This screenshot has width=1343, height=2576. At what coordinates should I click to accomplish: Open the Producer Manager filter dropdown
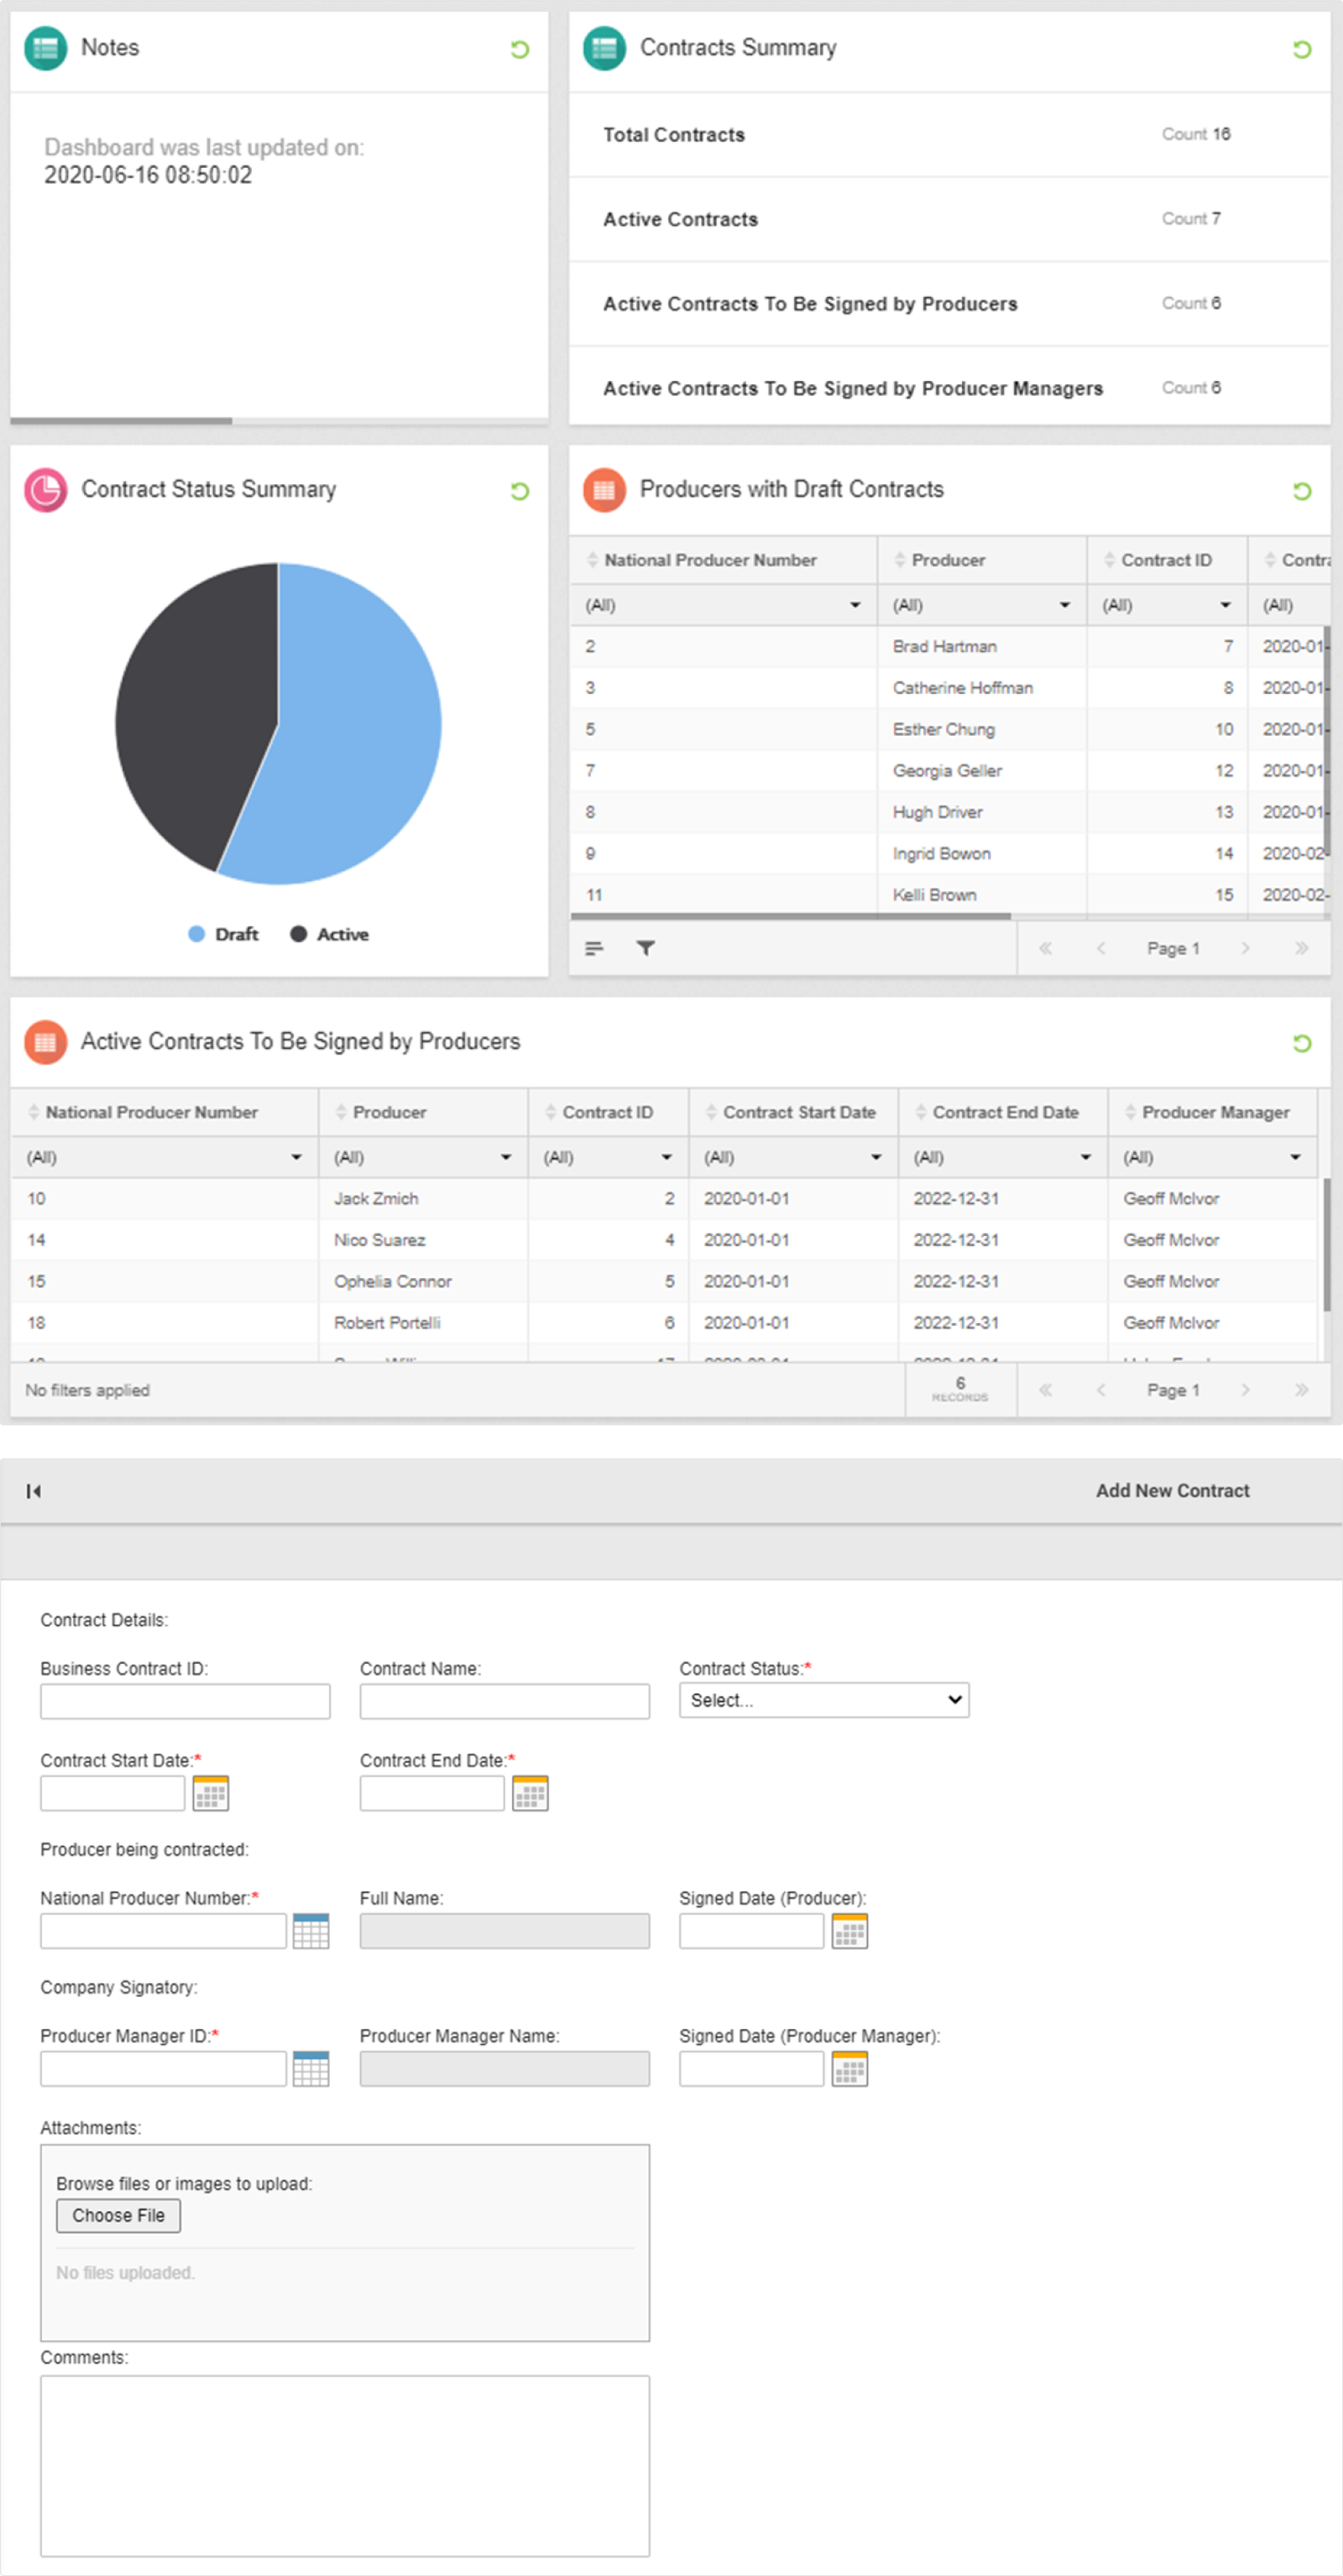click(1294, 1157)
